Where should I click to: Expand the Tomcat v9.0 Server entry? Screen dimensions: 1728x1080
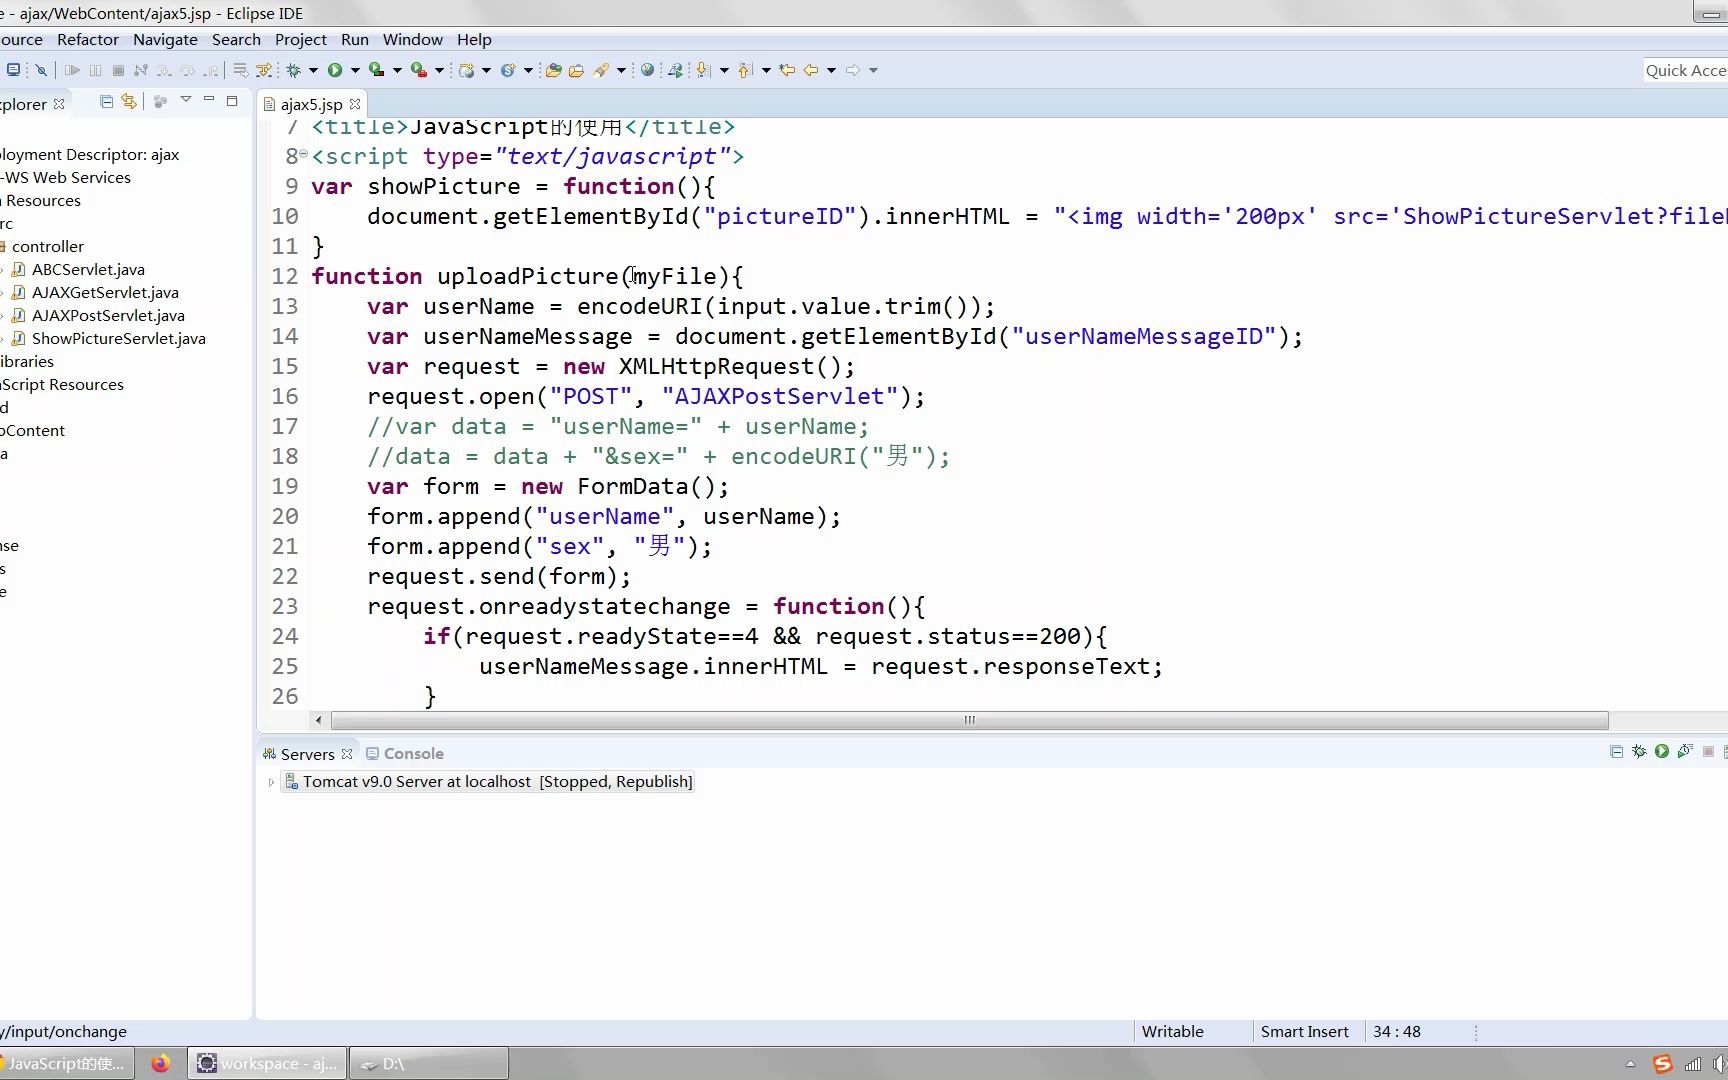pyautogui.click(x=271, y=782)
